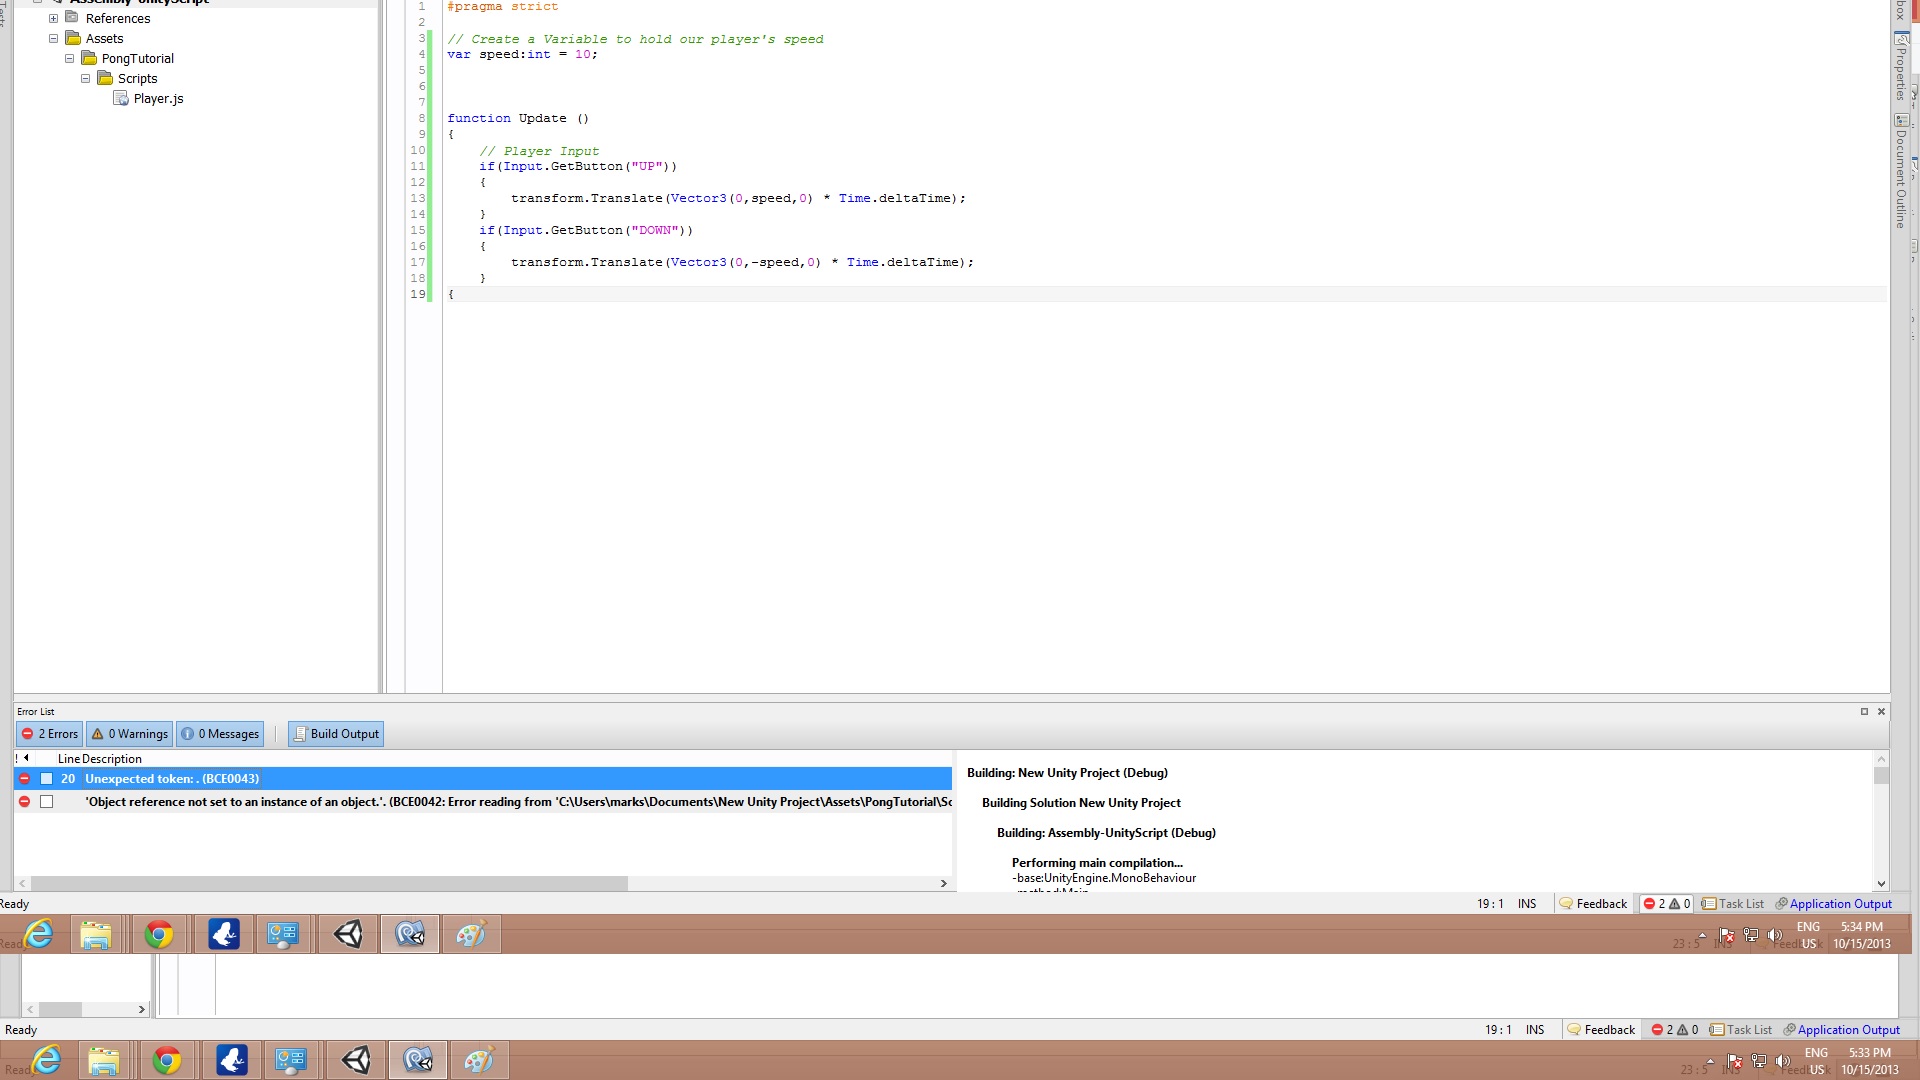1920x1080 pixels.
Task: Check the box on the line 20 error row
Action: pyautogui.click(x=46, y=778)
